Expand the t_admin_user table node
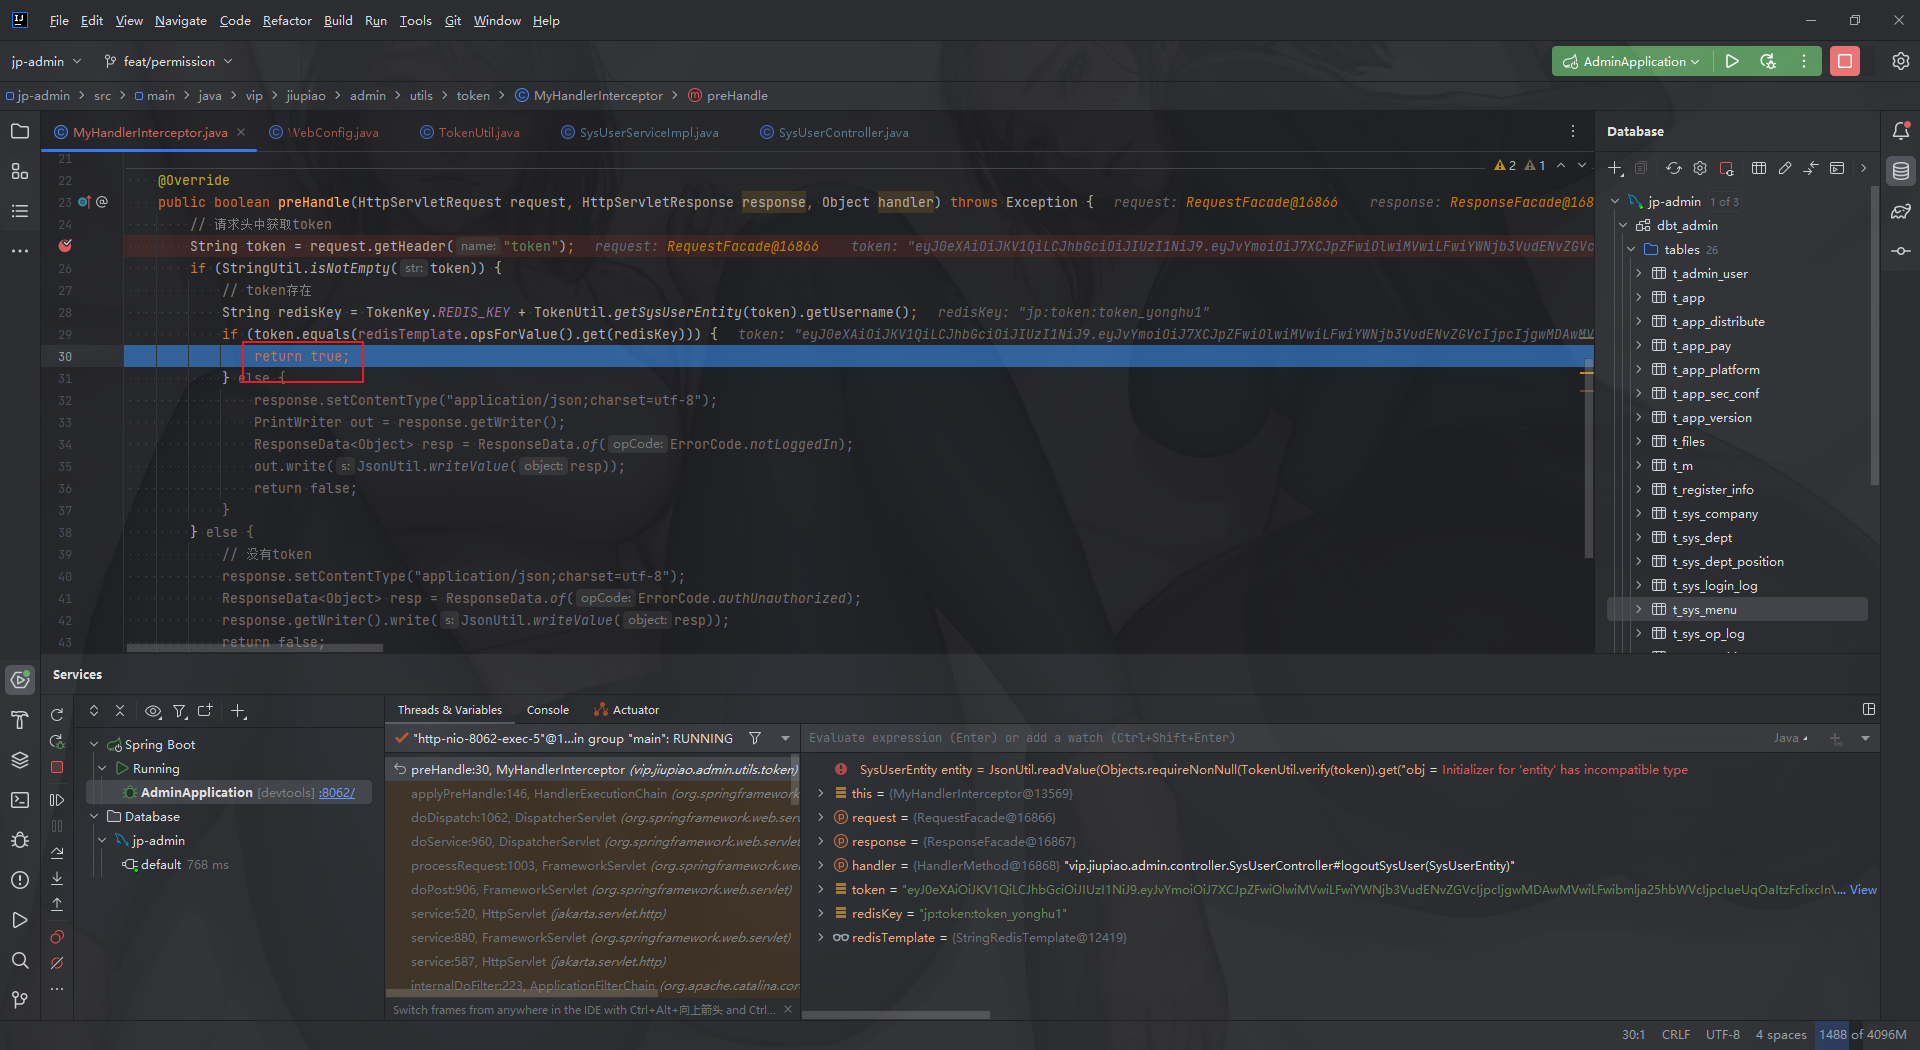 click(x=1638, y=273)
